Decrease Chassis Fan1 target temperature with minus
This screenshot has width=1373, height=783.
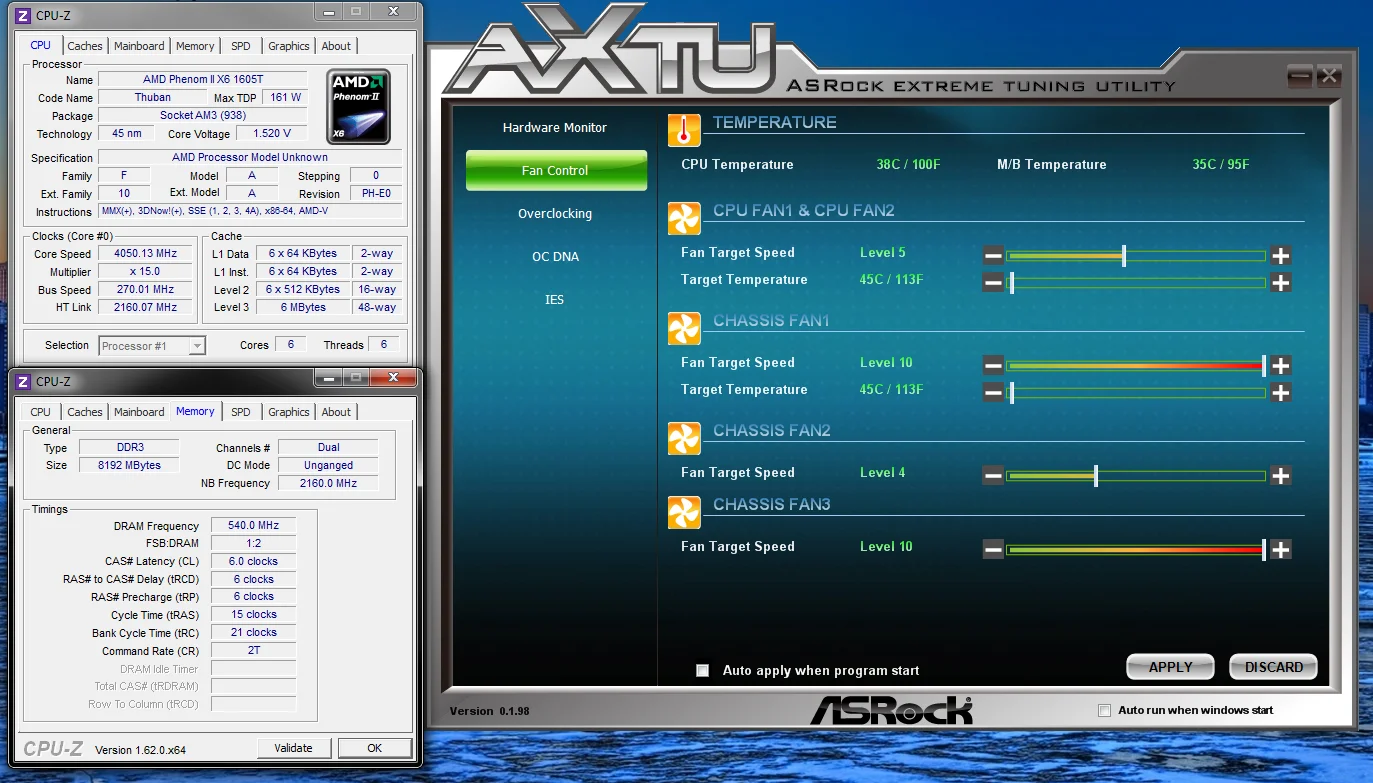(x=993, y=393)
